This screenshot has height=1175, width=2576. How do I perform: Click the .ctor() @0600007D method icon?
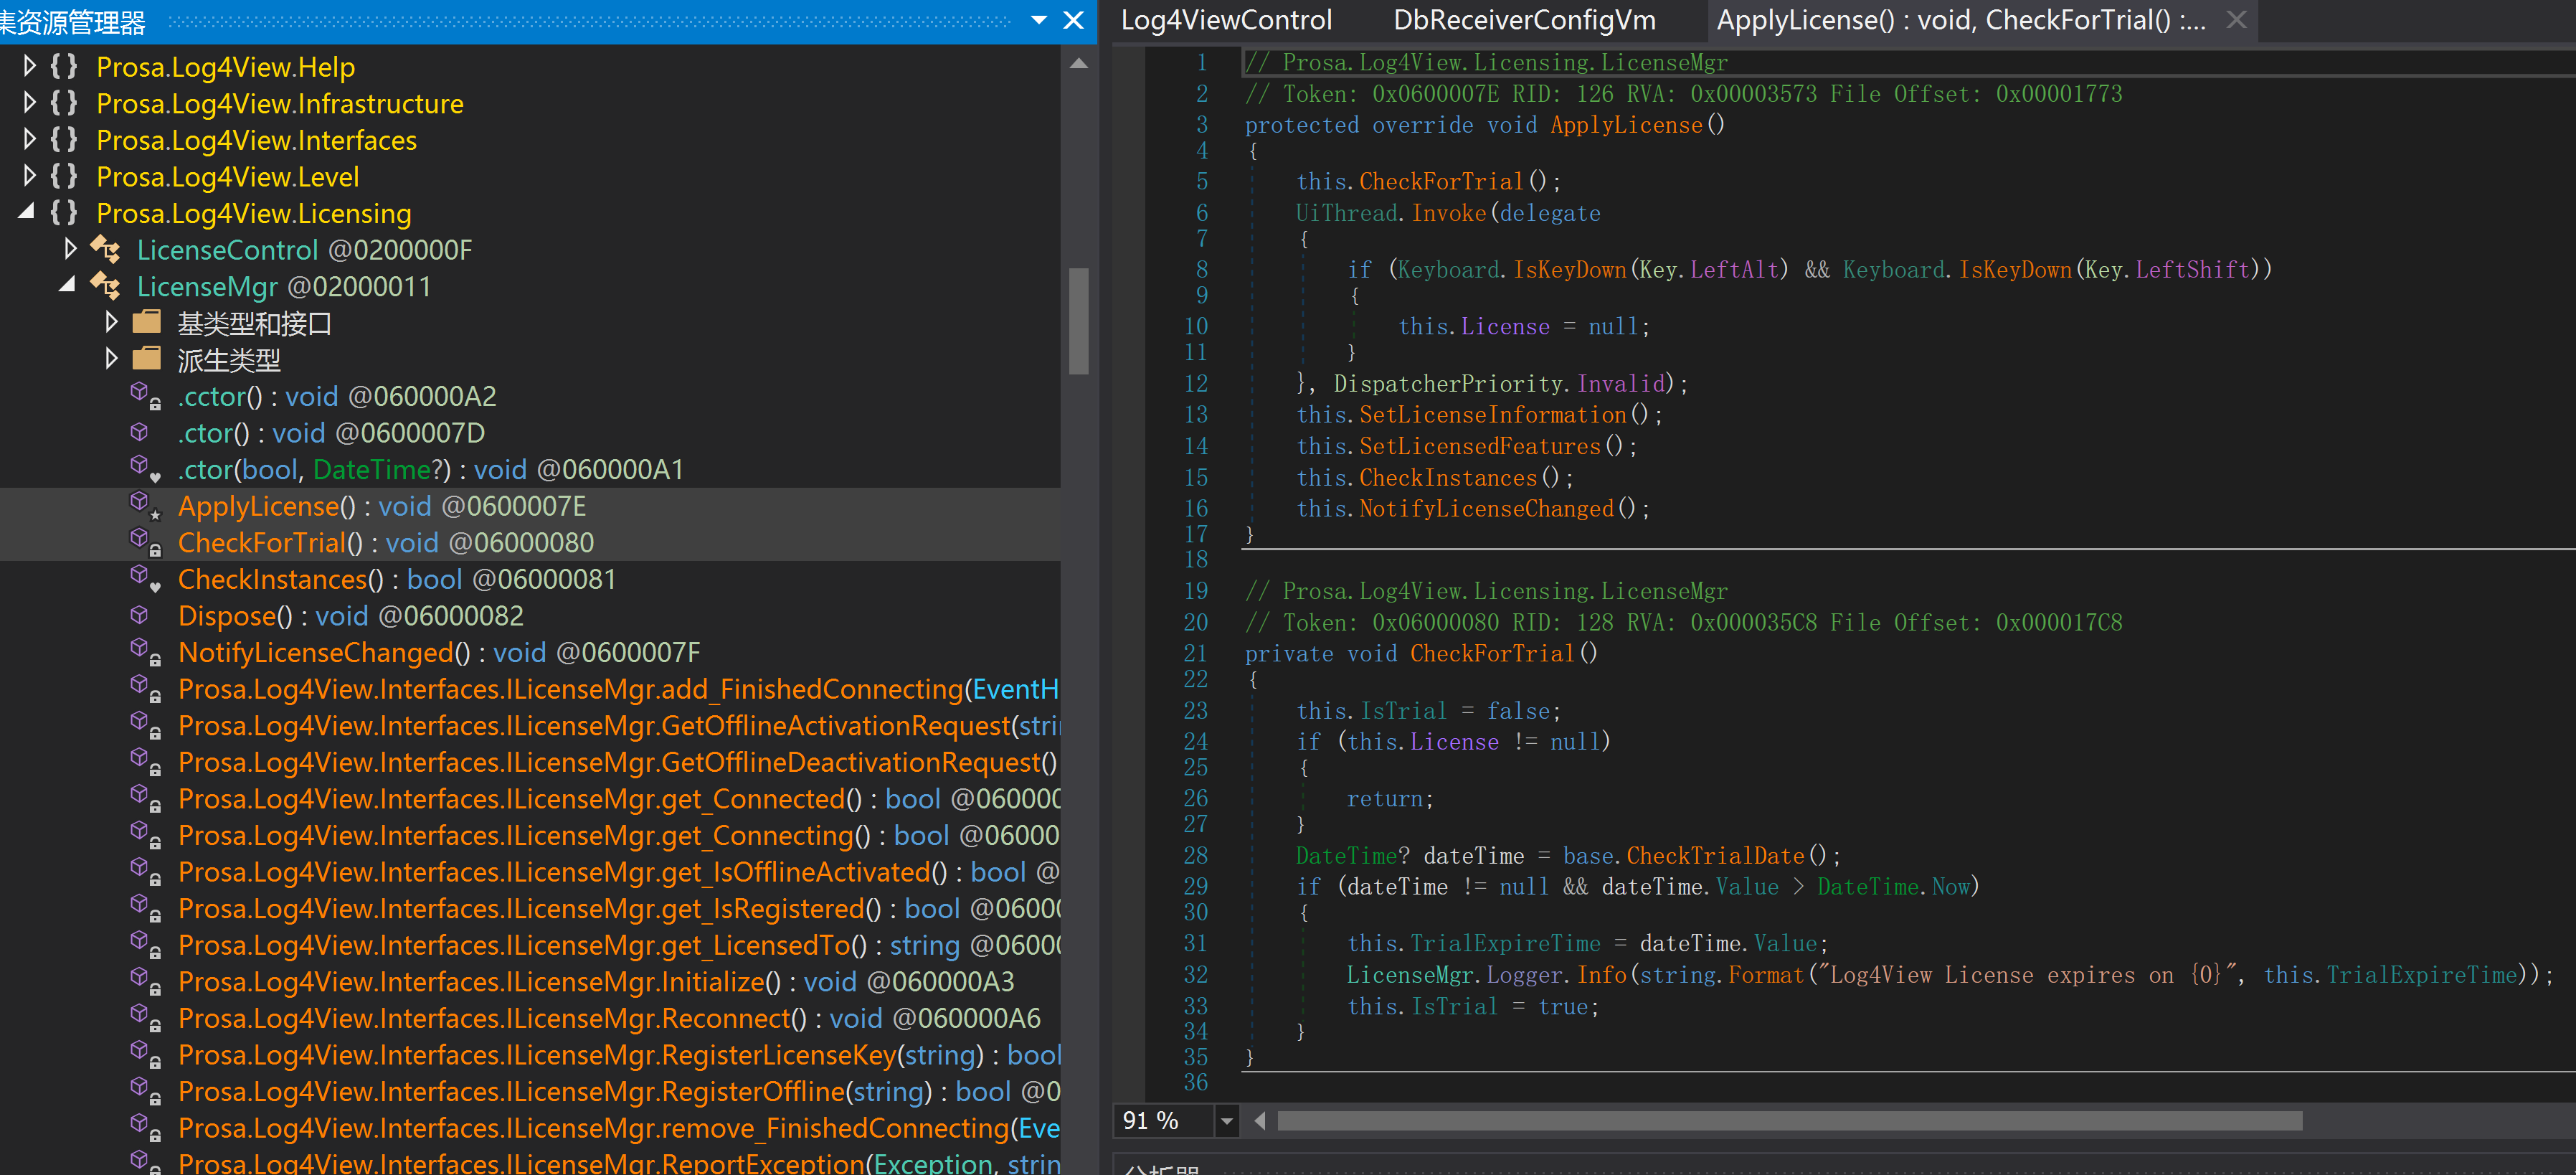(x=140, y=432)
